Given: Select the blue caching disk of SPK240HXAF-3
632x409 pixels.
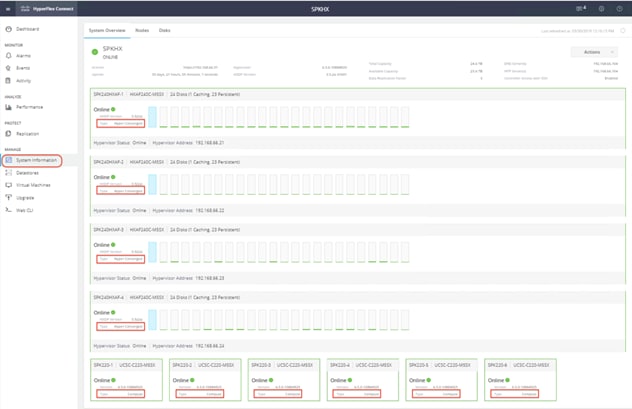Looking at the screenshot, I should (152, 252).
